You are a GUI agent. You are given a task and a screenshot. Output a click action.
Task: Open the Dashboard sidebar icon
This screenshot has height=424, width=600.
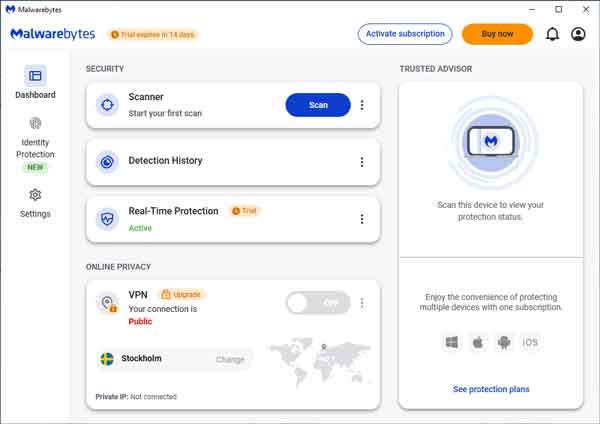(x=35, y=75)
